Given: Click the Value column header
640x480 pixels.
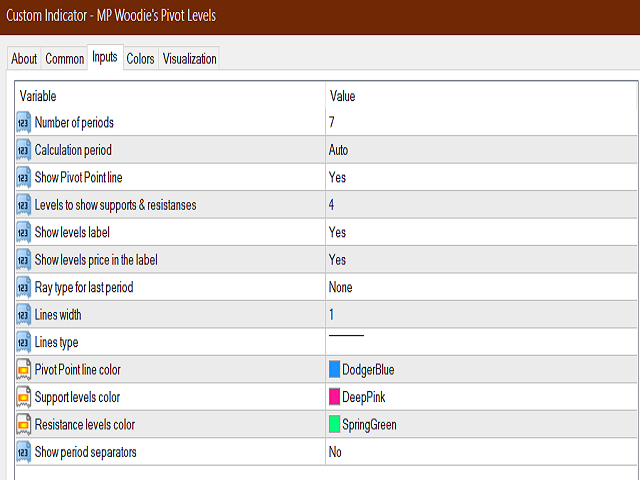Looking at the screenshot, I should [481, 96].
